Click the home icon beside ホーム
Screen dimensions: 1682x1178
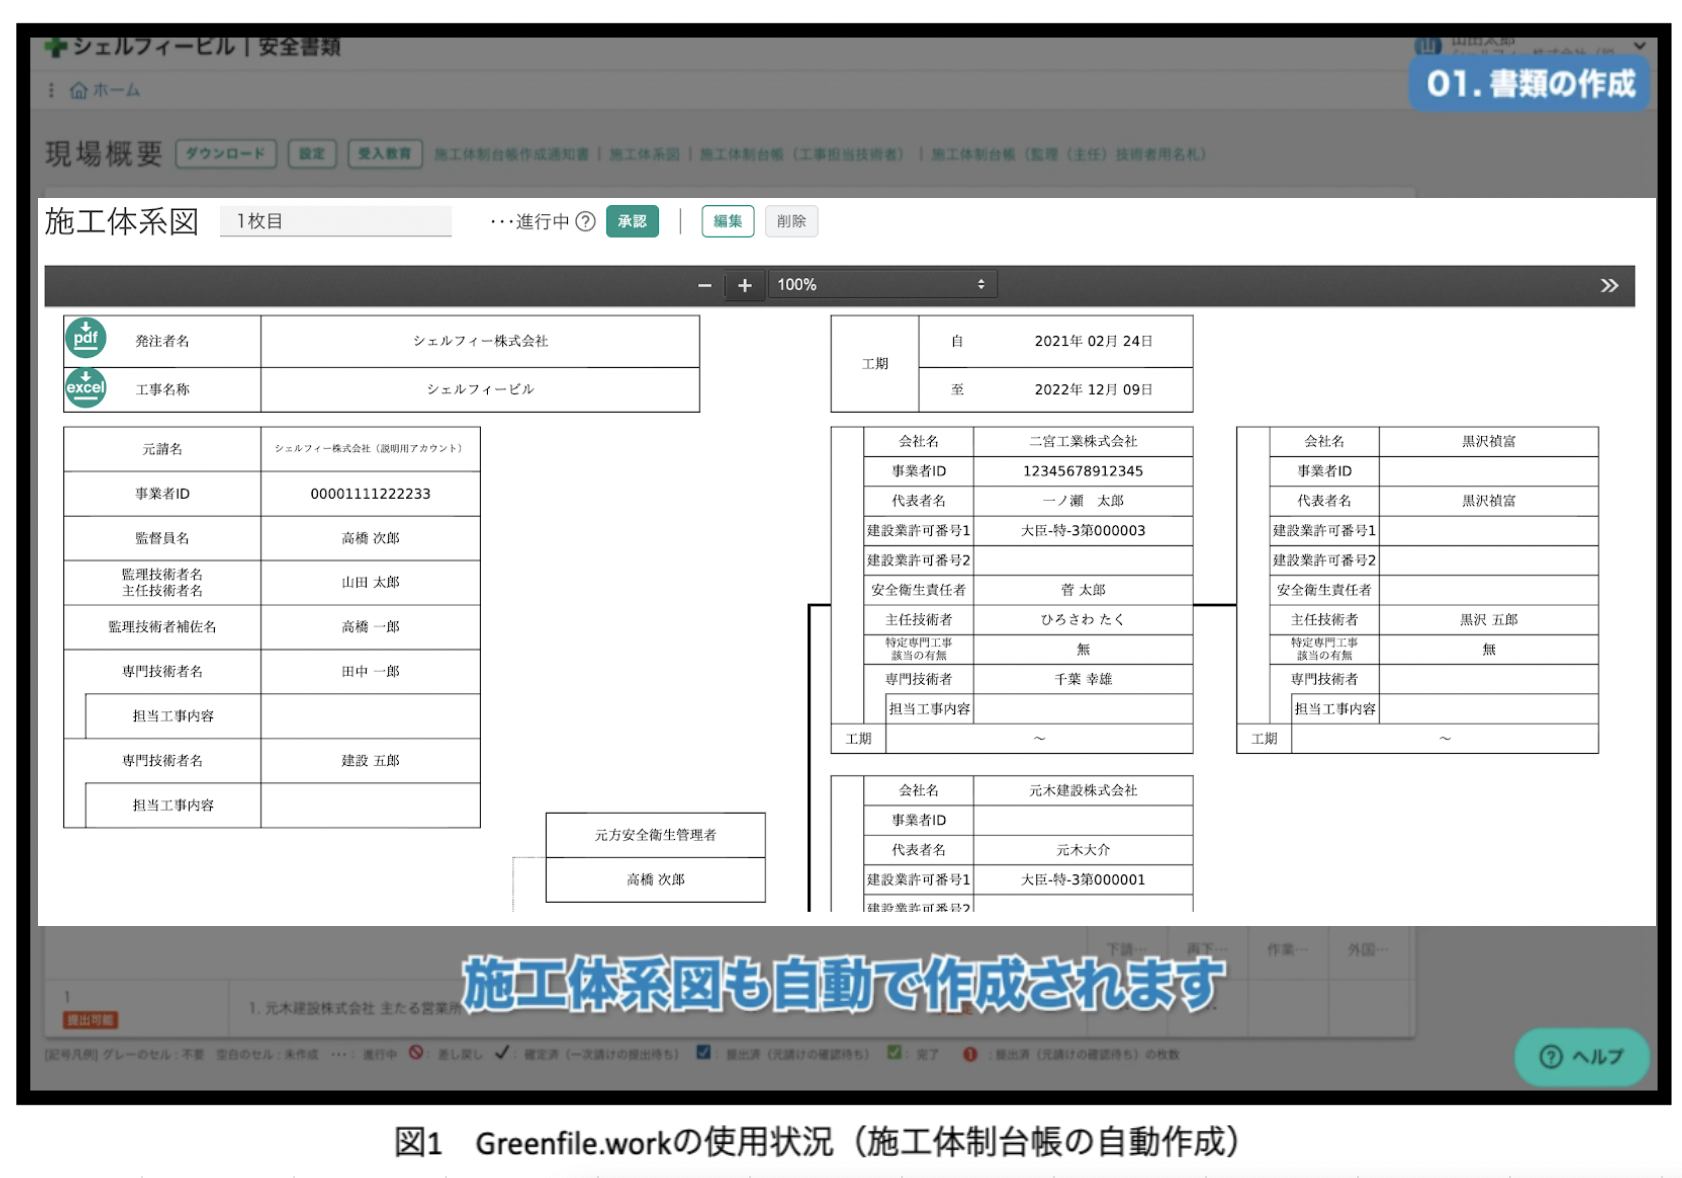click(78, 91)
